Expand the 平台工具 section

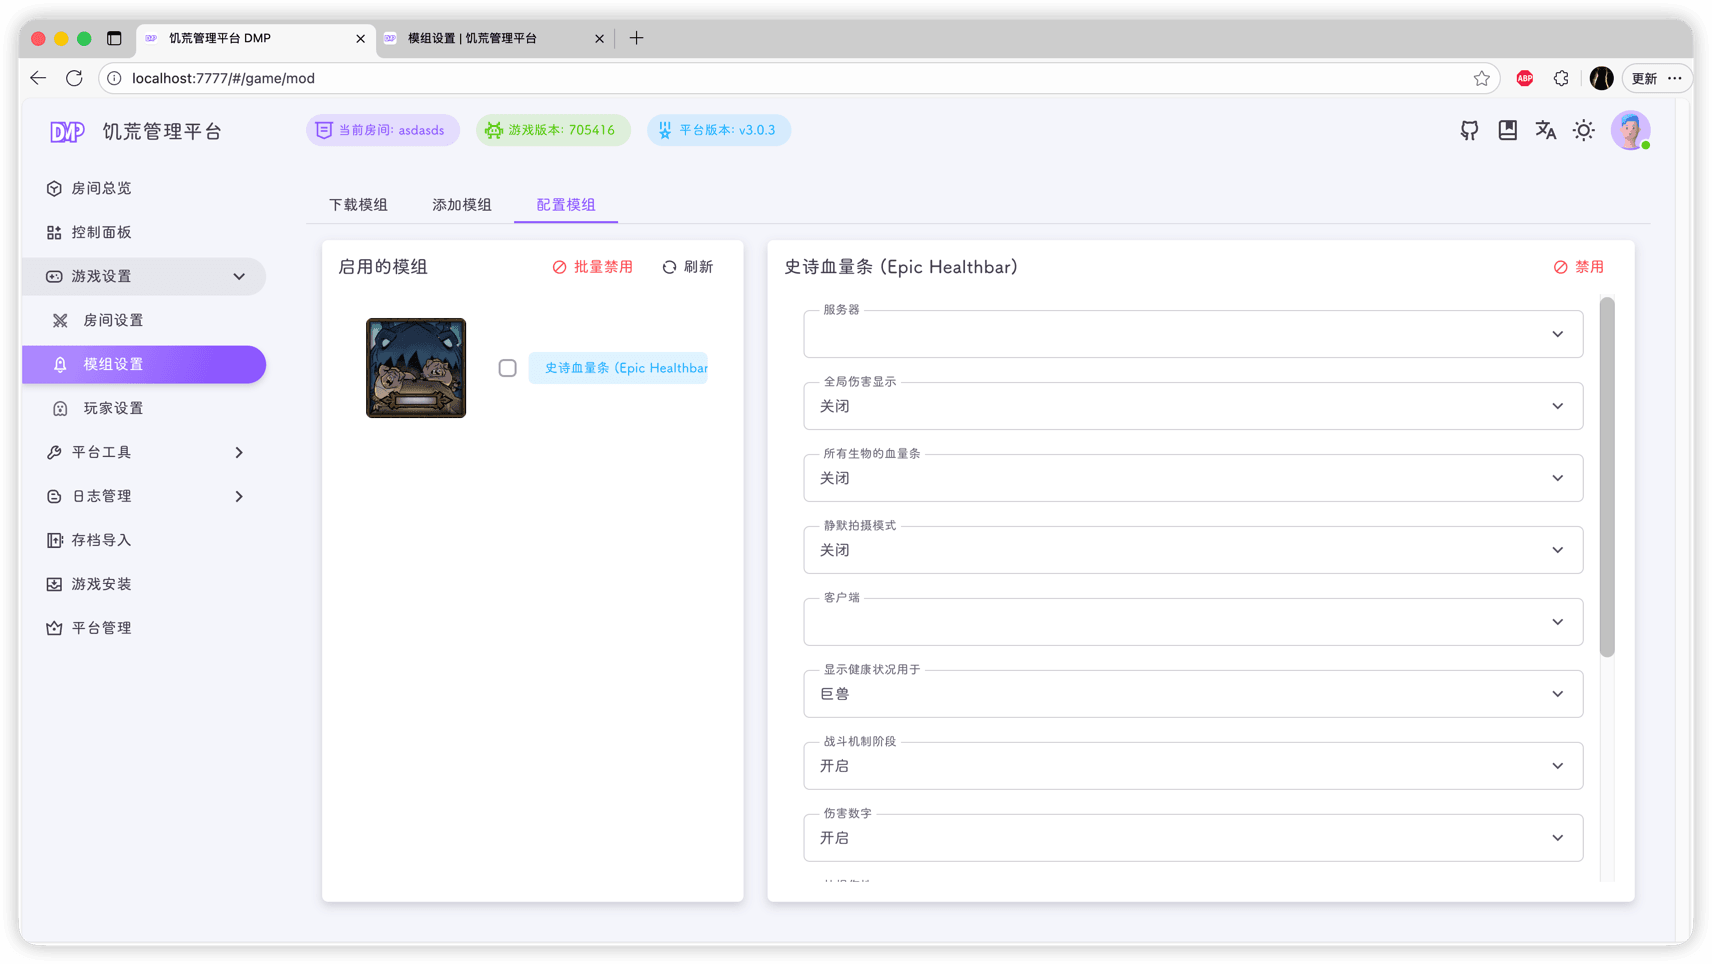coord(144,452)
